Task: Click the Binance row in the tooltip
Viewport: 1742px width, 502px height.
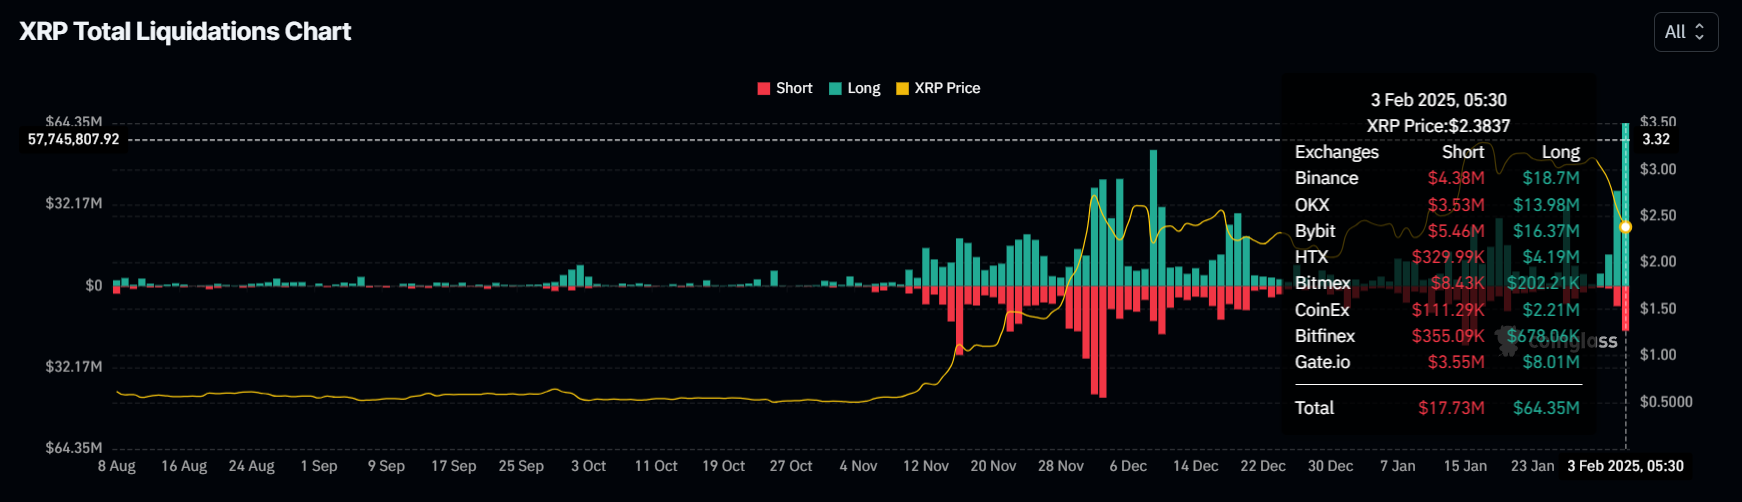Action: tap(1437, 178)
